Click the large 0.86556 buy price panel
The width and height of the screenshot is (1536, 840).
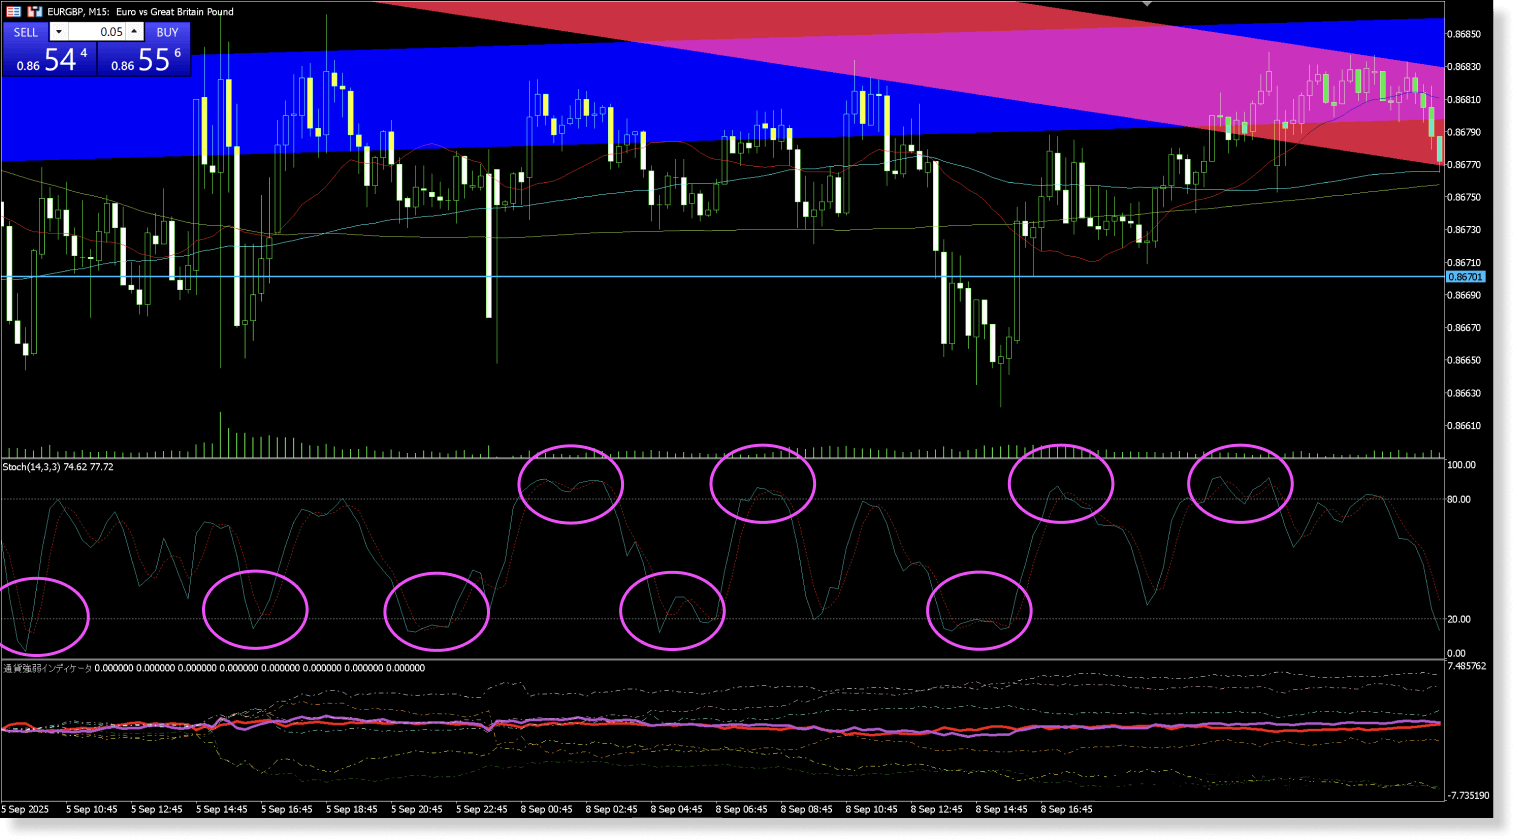(143, 58)
